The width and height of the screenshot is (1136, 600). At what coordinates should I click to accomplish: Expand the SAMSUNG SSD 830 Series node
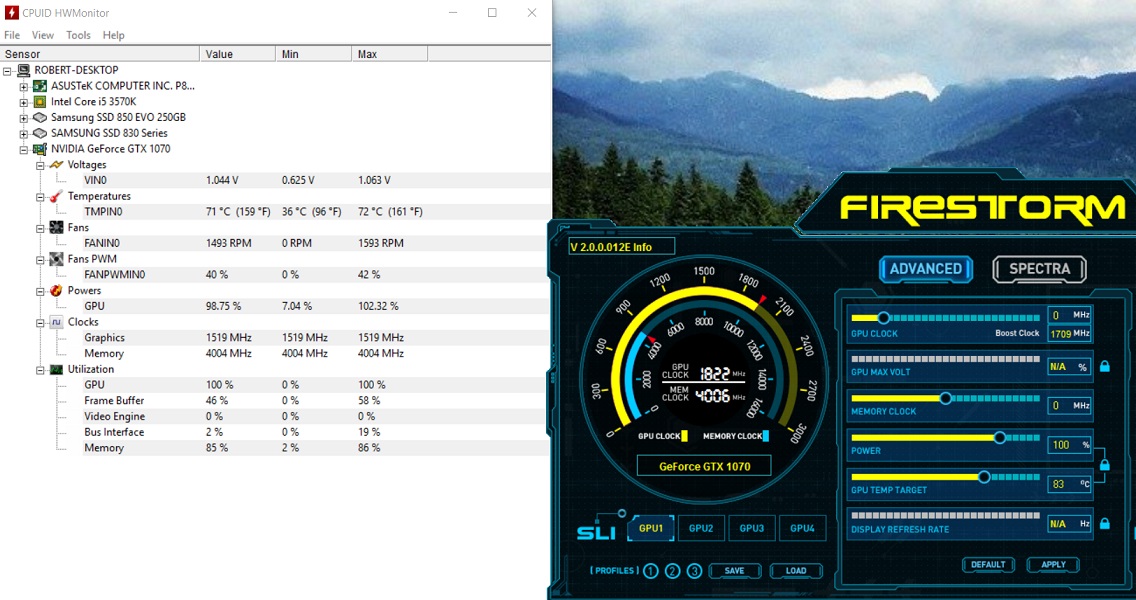24,134
